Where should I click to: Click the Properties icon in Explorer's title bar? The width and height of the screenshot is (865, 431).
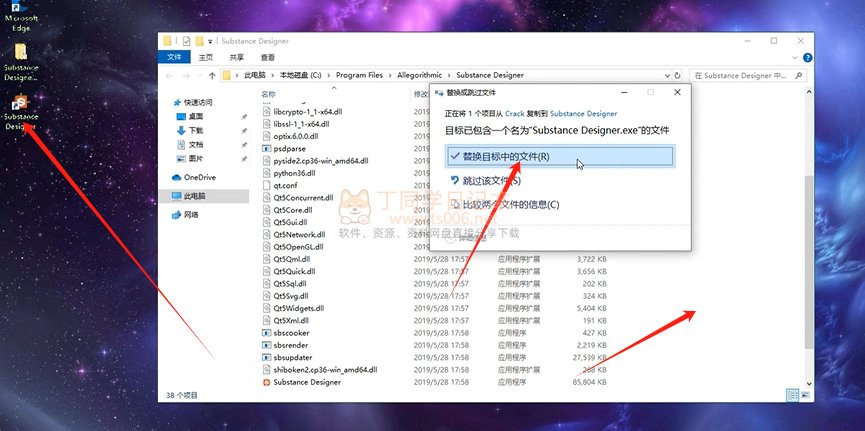point(186,41)
